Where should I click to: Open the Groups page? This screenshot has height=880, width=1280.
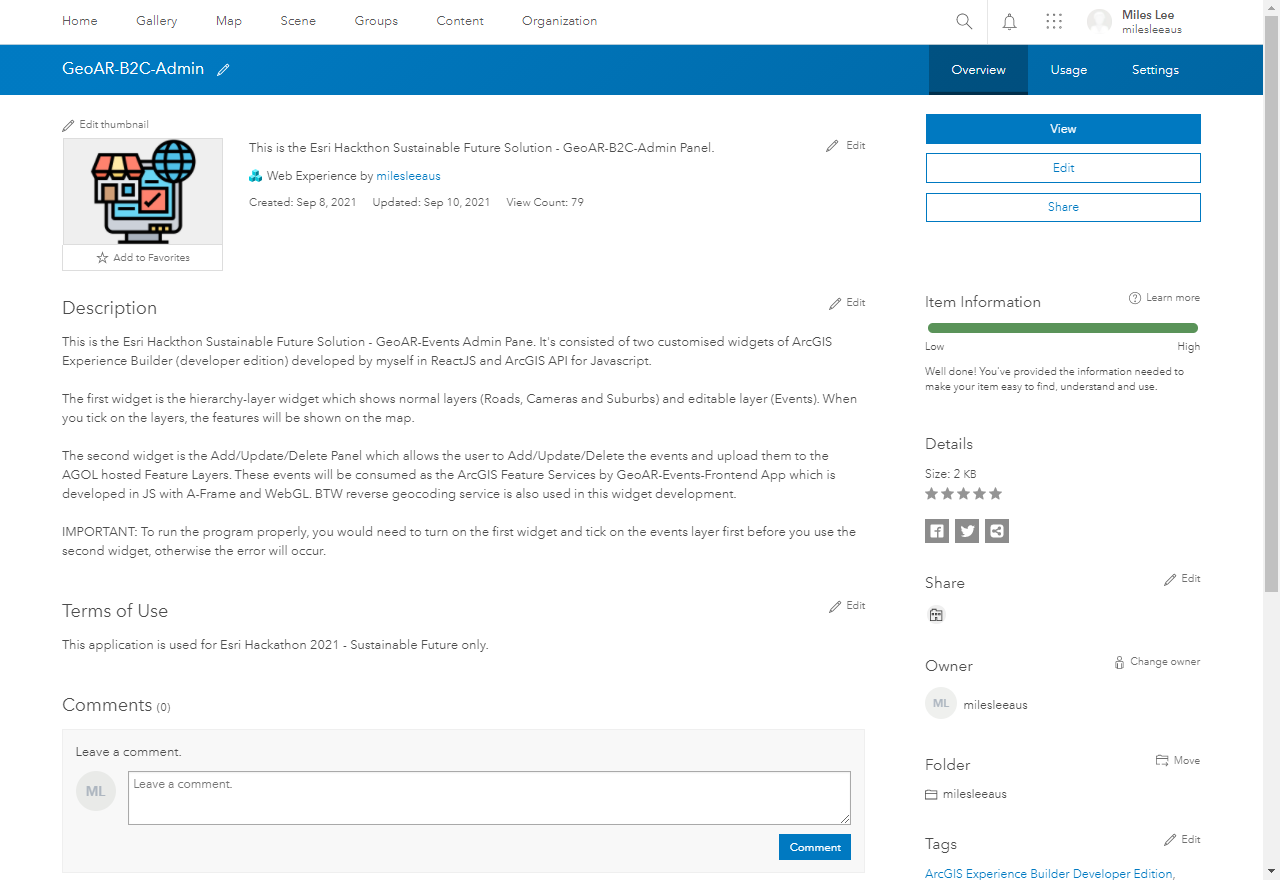[x=376, y=21]
